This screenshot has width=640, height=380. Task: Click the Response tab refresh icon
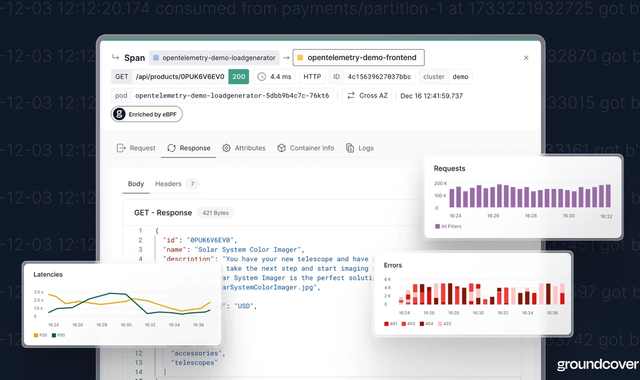pos(171,148)
